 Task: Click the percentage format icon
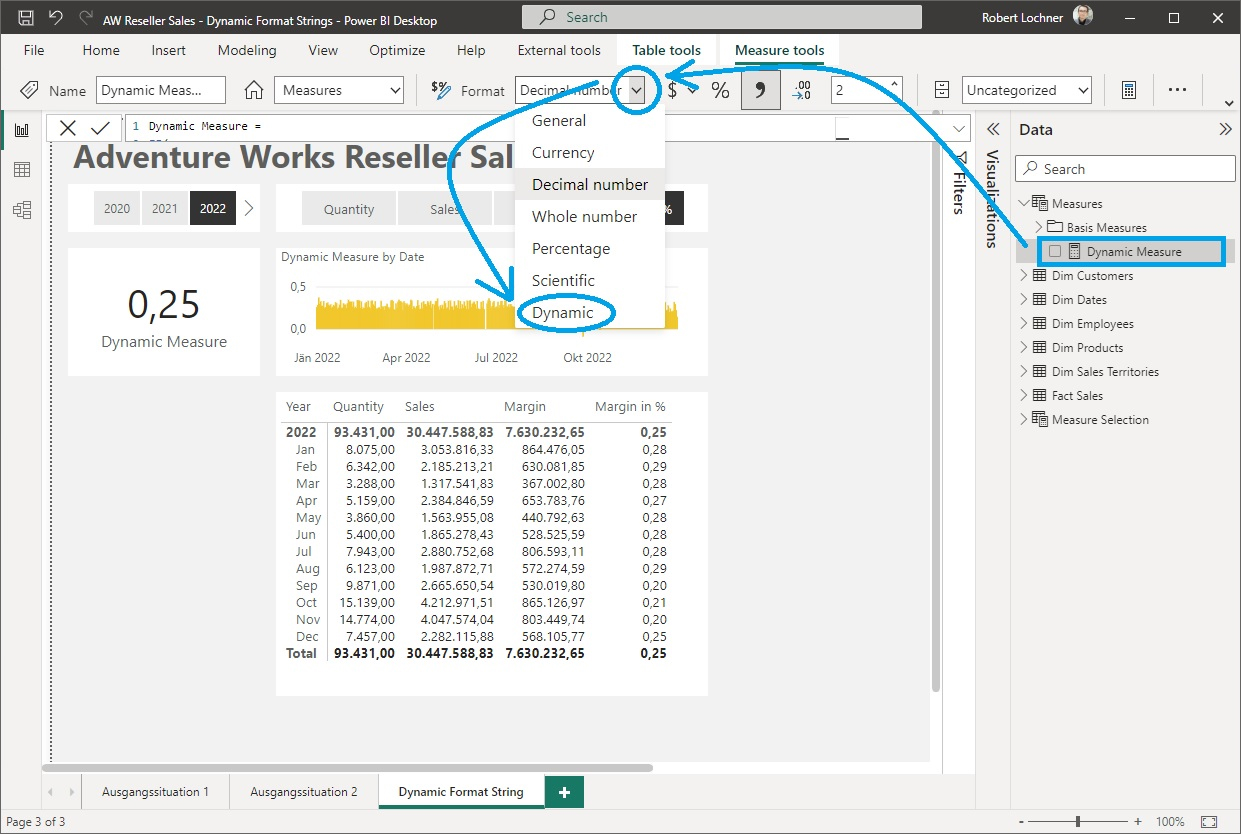pyautogui.click(x=720, y=90)
